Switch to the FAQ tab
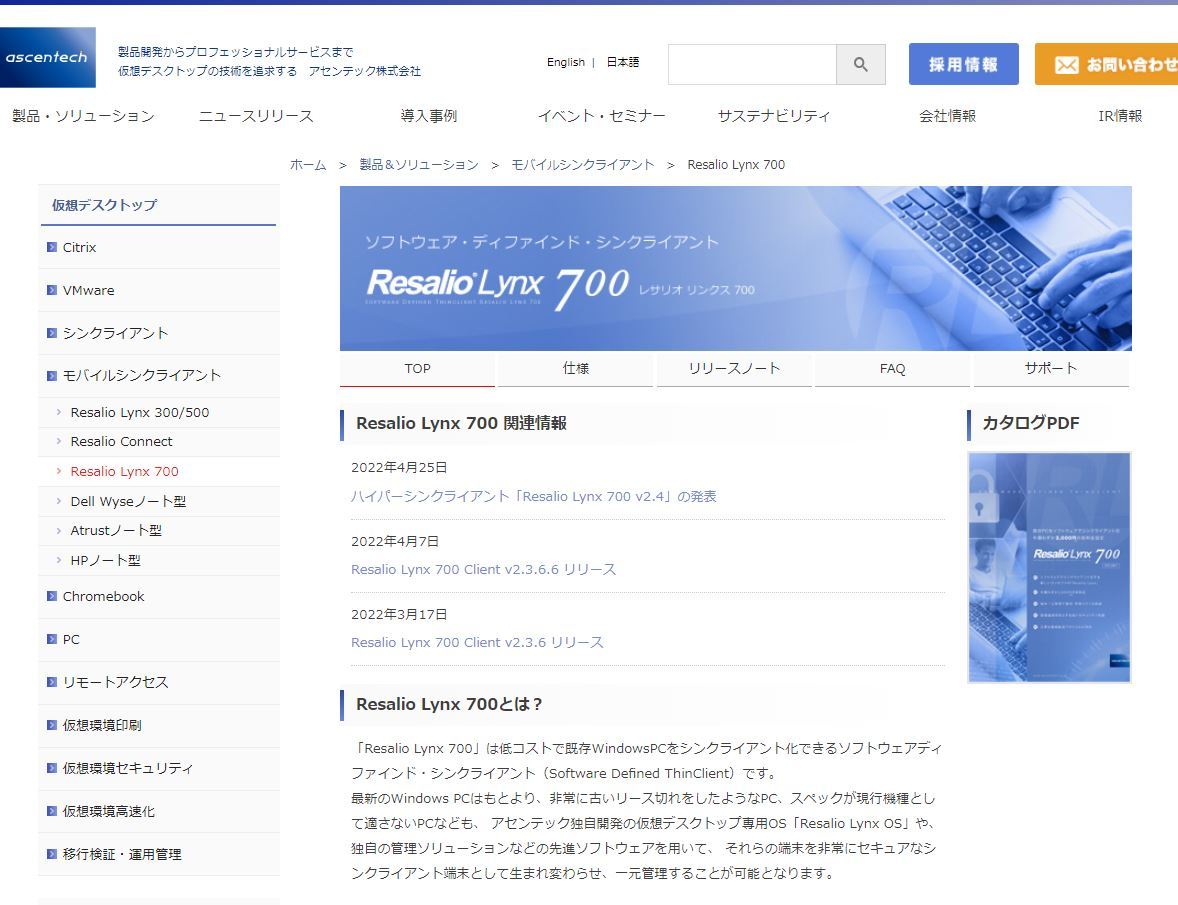 [893, 369]
